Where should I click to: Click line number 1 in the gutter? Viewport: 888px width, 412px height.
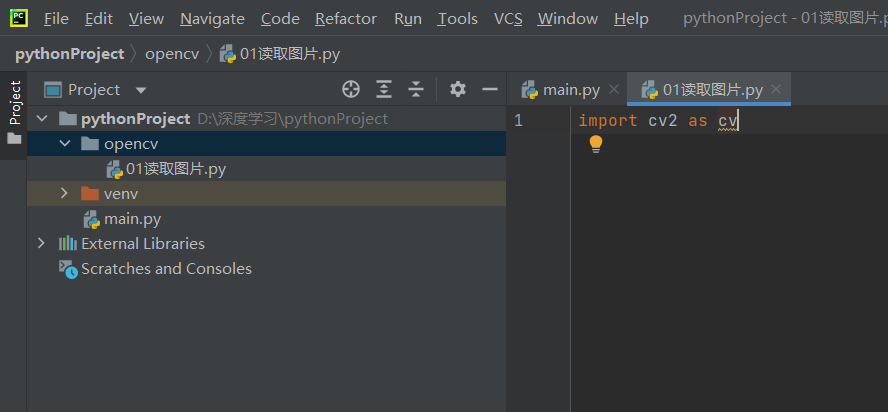pos(518,120)
